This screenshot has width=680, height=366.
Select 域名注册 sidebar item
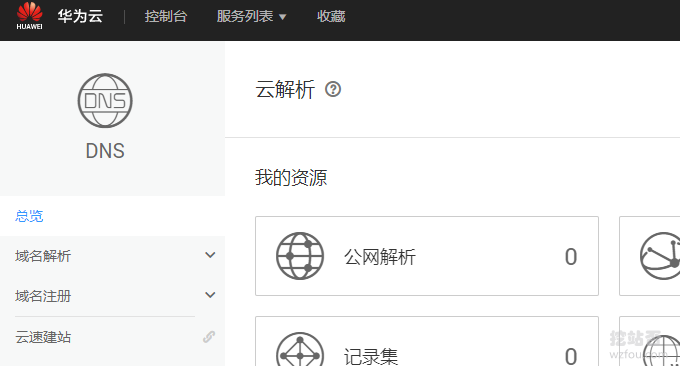point(43,296)
